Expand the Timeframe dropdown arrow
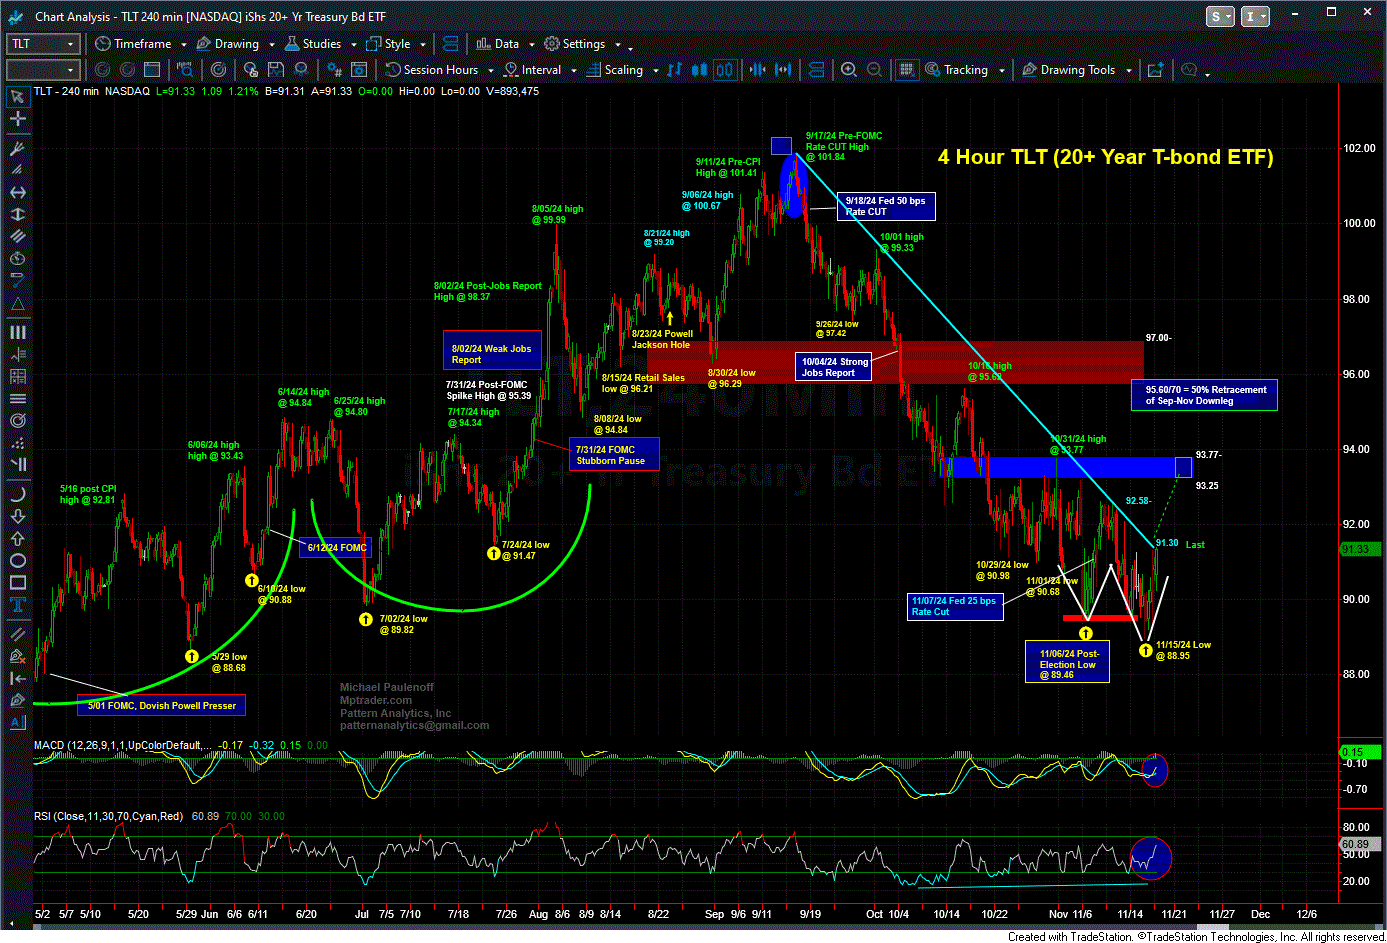Viewport: 1387px width, 943px height. [182, 44]
